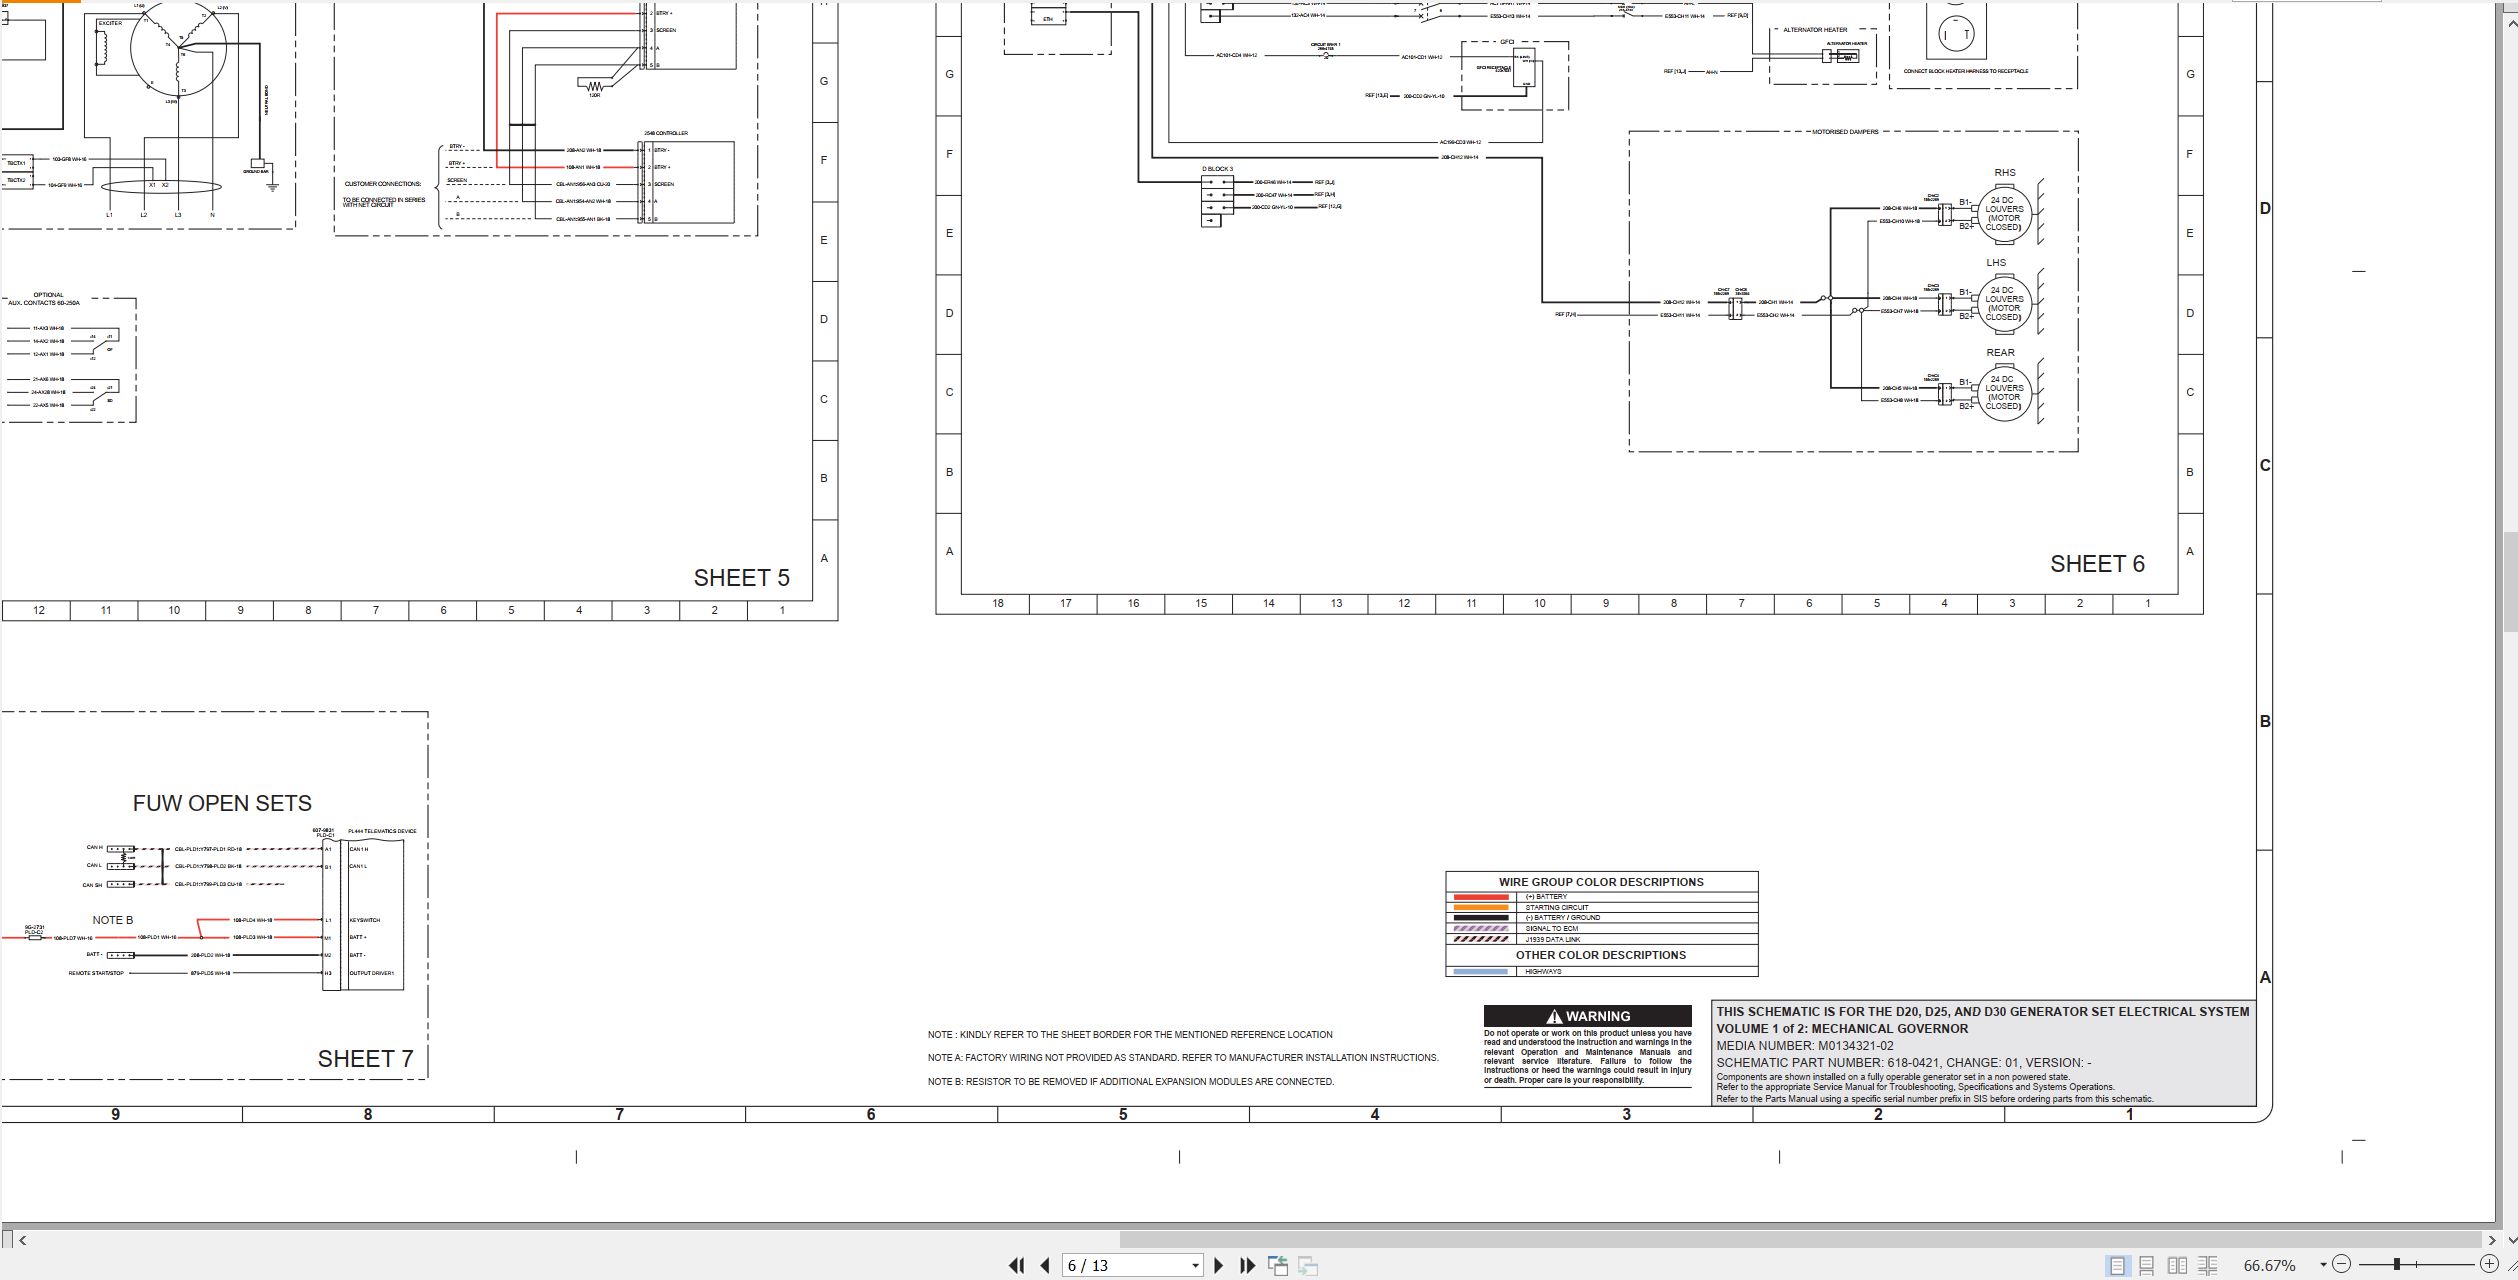The image size is (2518, 1280).
Task: Click the horizontal scrollbar left arrow
Action: click(x=23, y=1240)
